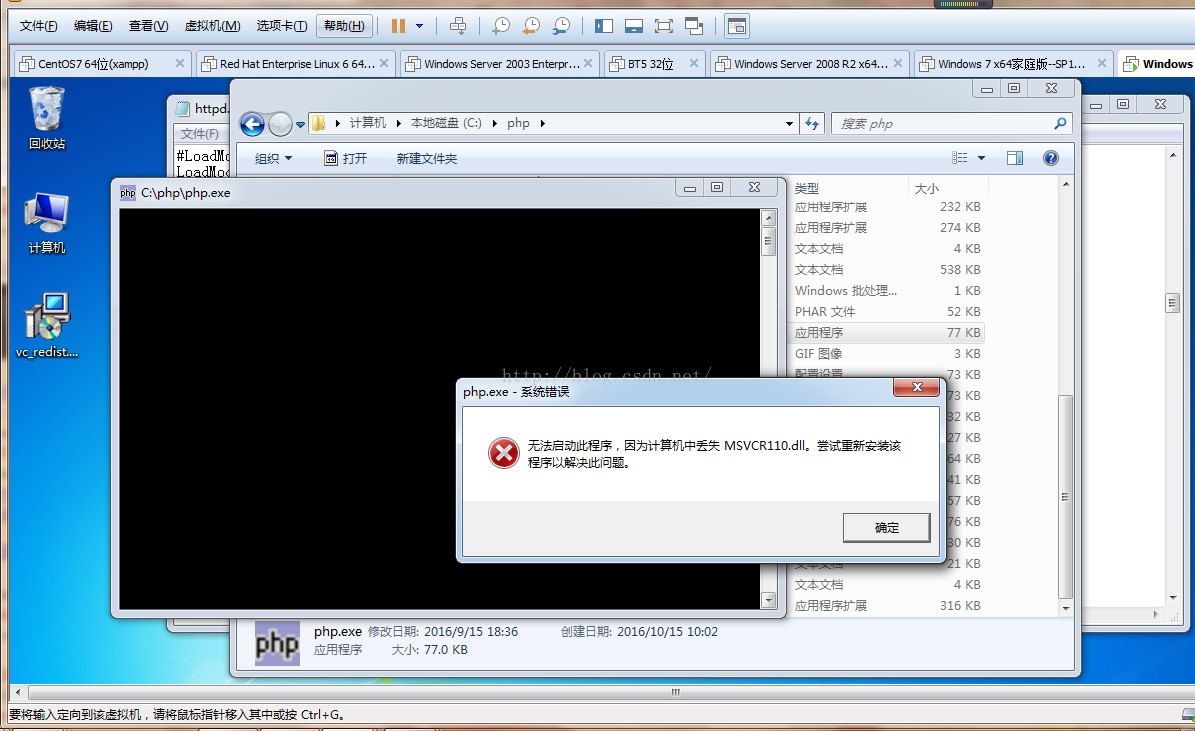This screenshot has height=731, width=1195.
Task: Close the Red Hat Enterprise Linux tab
Action: point(384,63)
